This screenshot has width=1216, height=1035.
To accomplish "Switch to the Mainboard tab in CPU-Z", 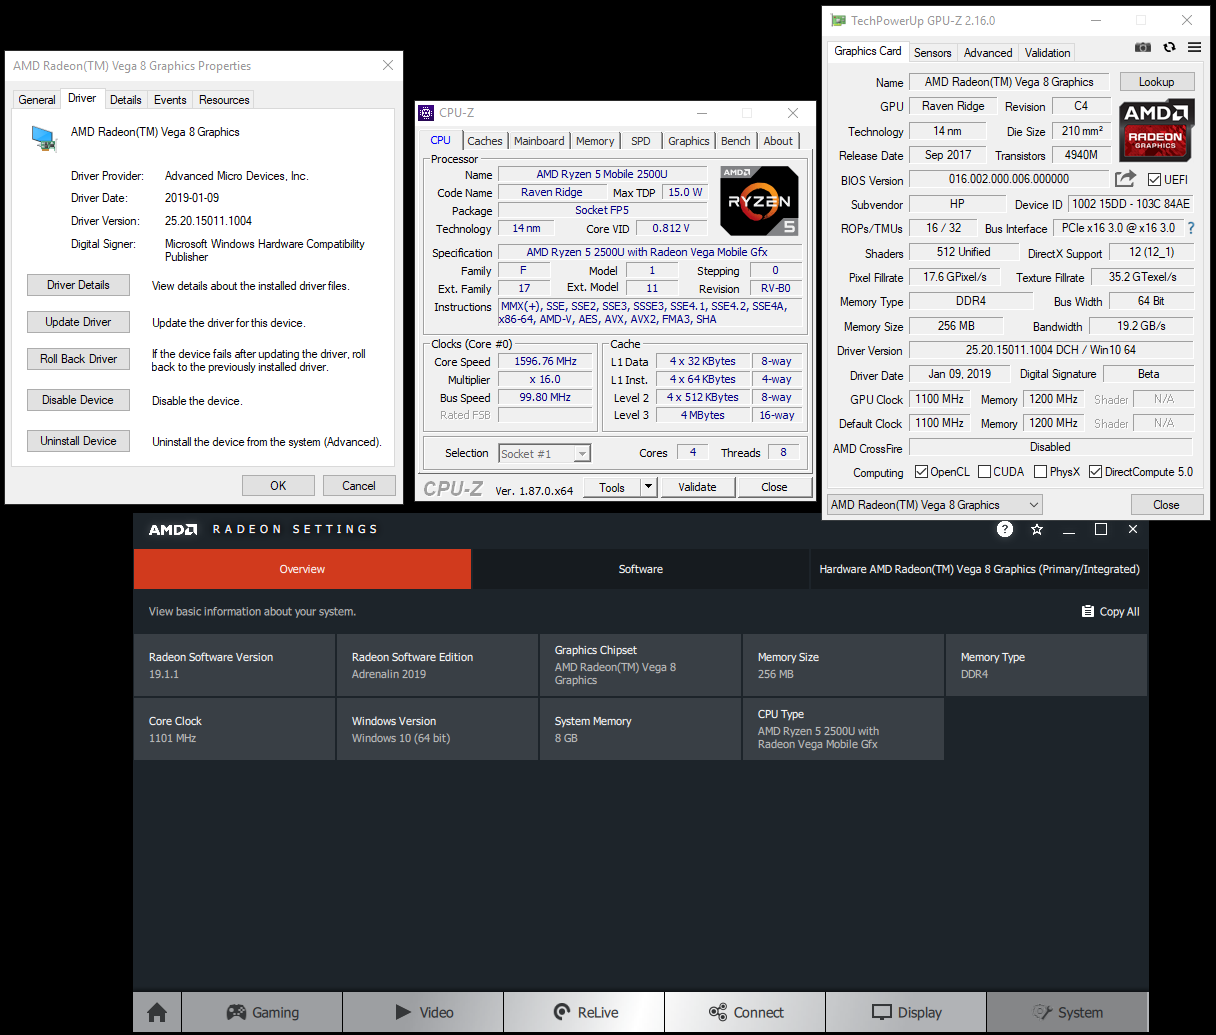I will tap(539, 141).
